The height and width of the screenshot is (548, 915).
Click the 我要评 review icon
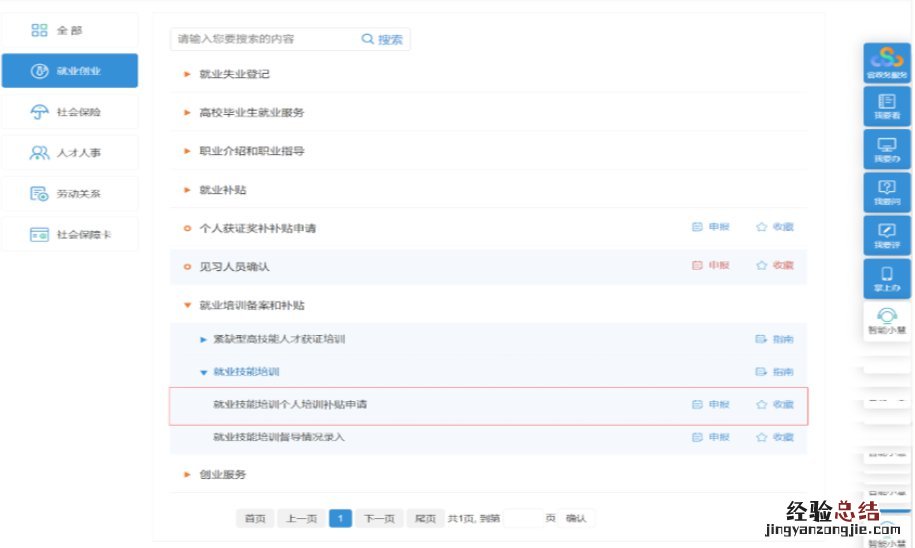886,232
